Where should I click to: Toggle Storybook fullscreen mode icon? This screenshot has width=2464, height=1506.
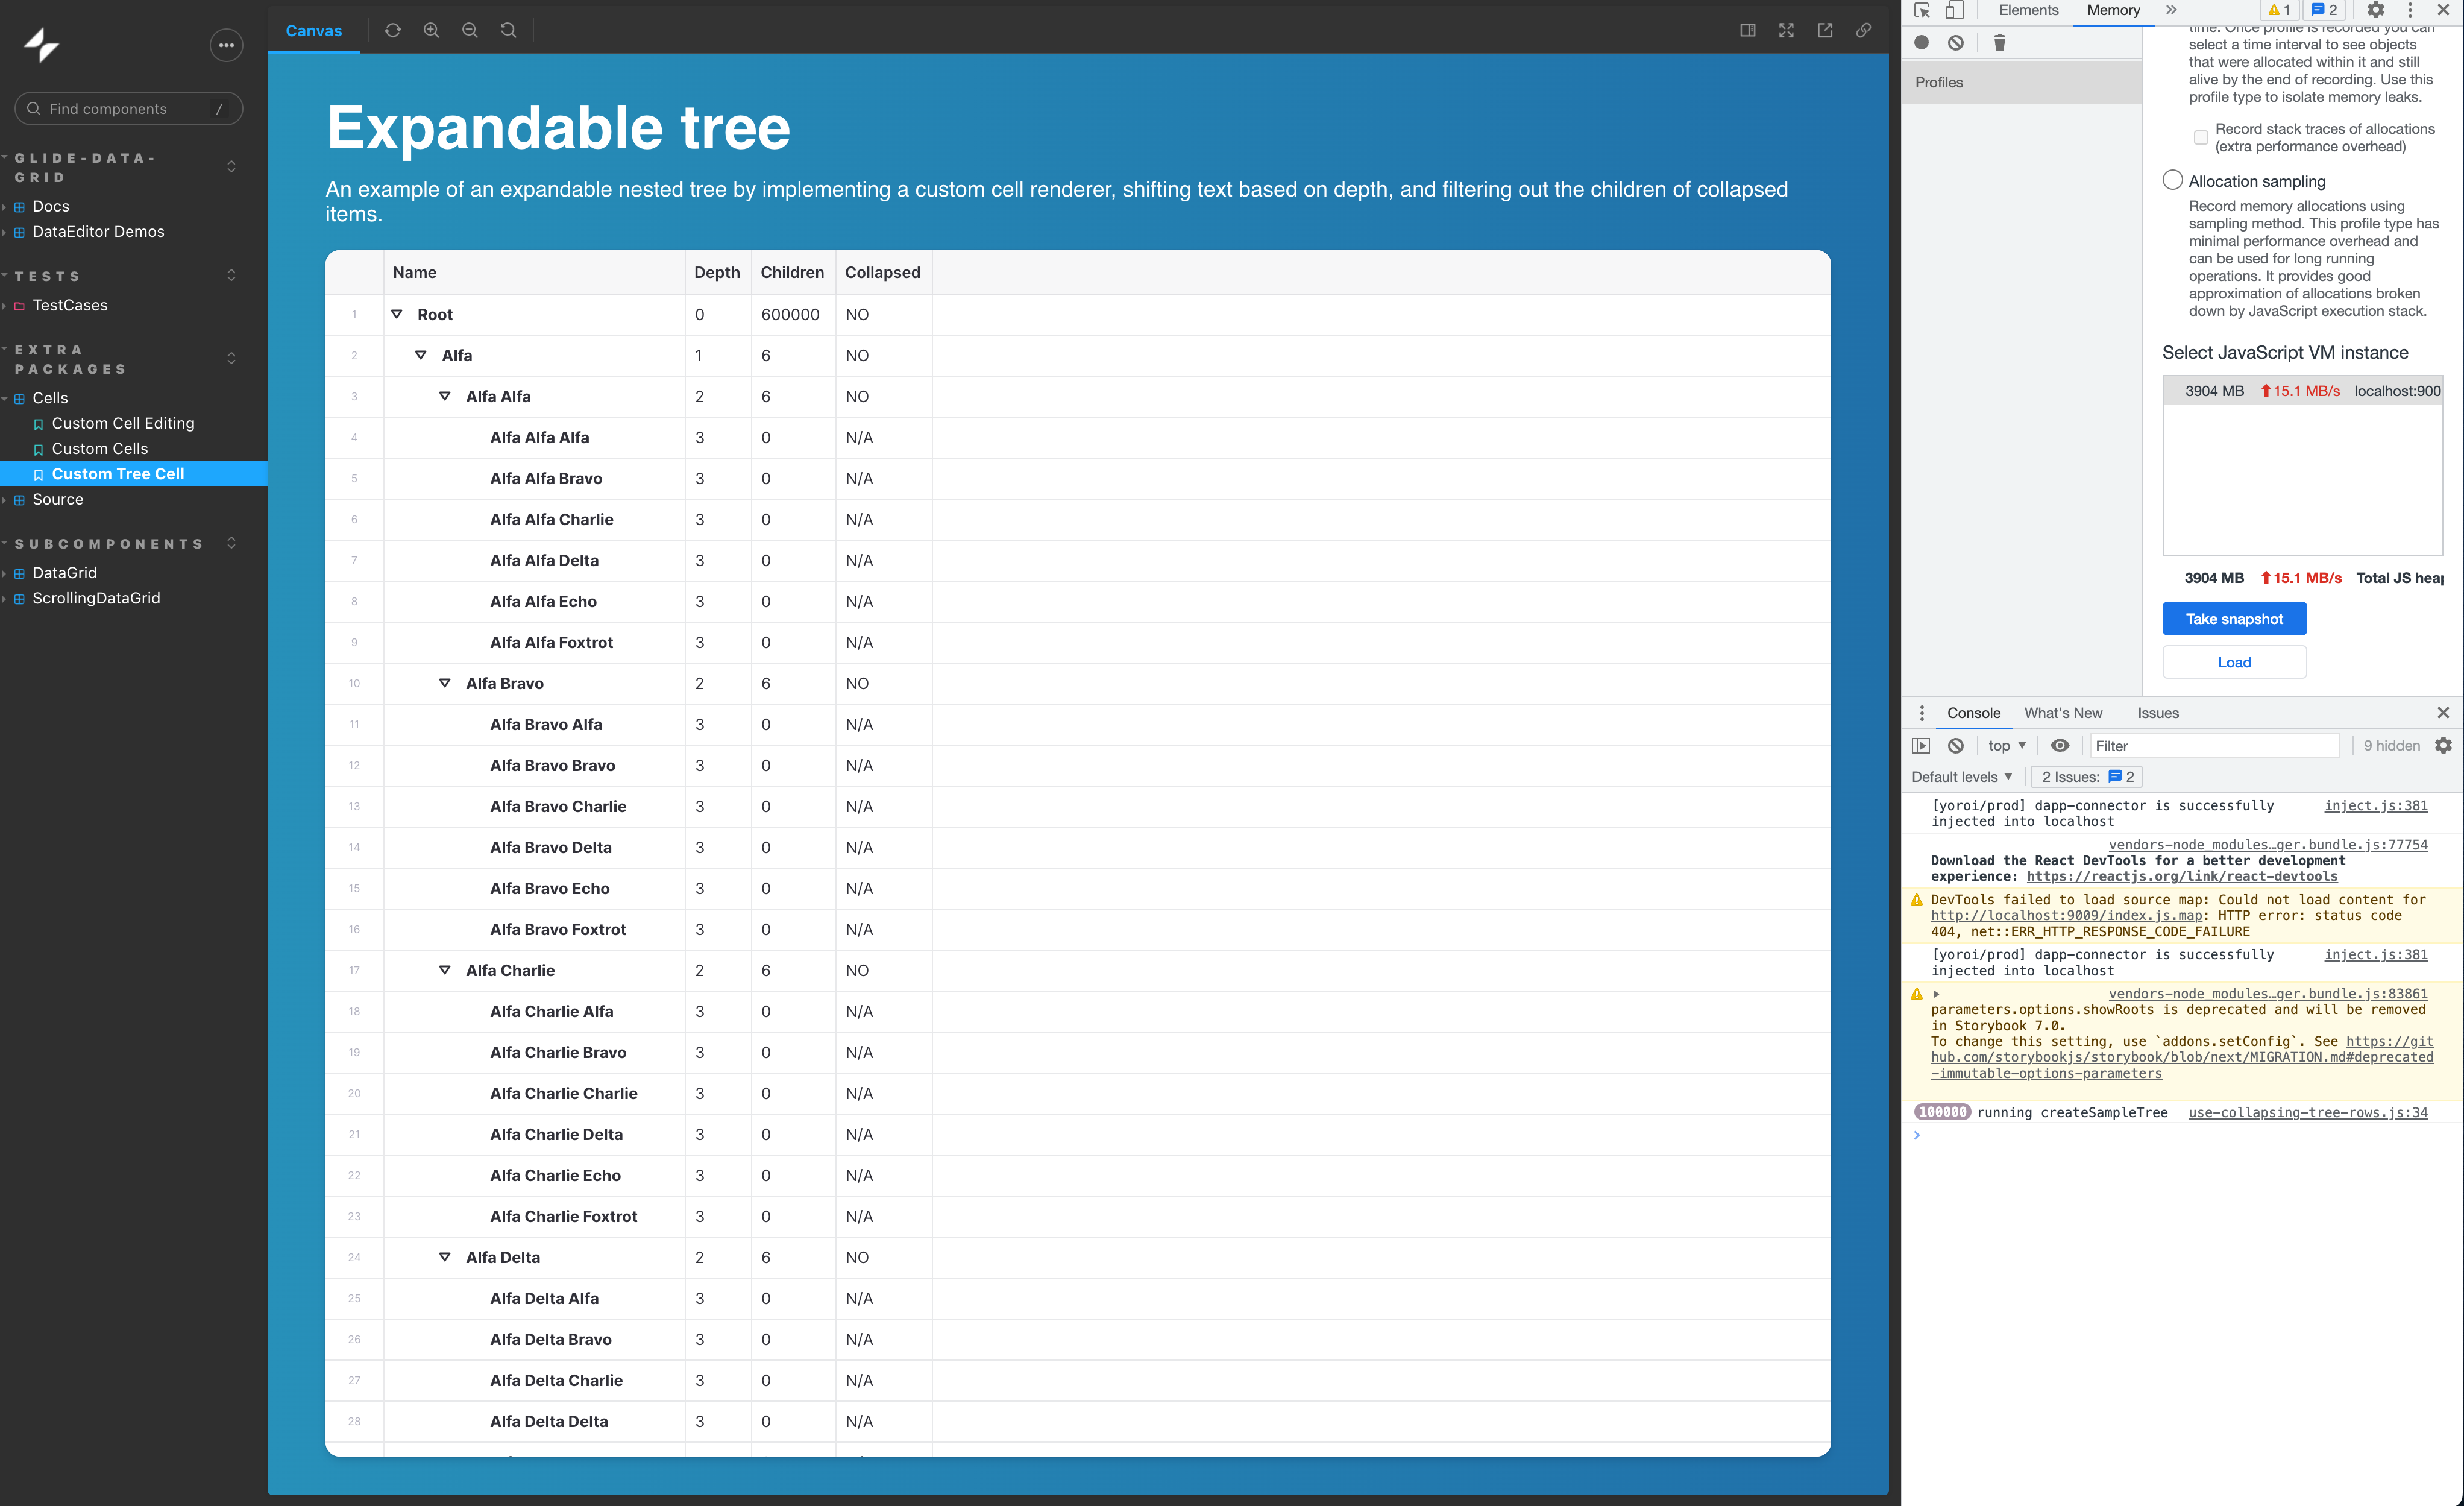1786,30
